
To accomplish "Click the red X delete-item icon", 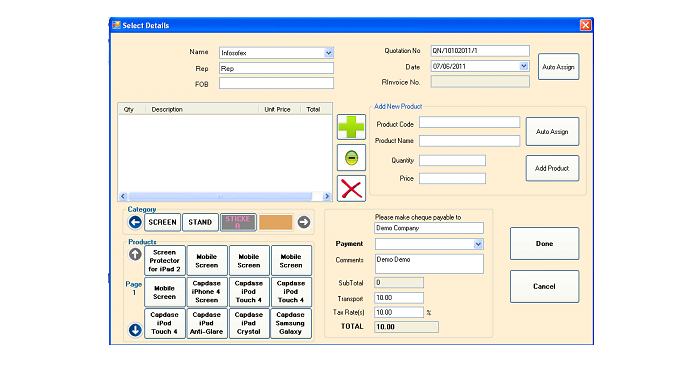I will [351, 188].
